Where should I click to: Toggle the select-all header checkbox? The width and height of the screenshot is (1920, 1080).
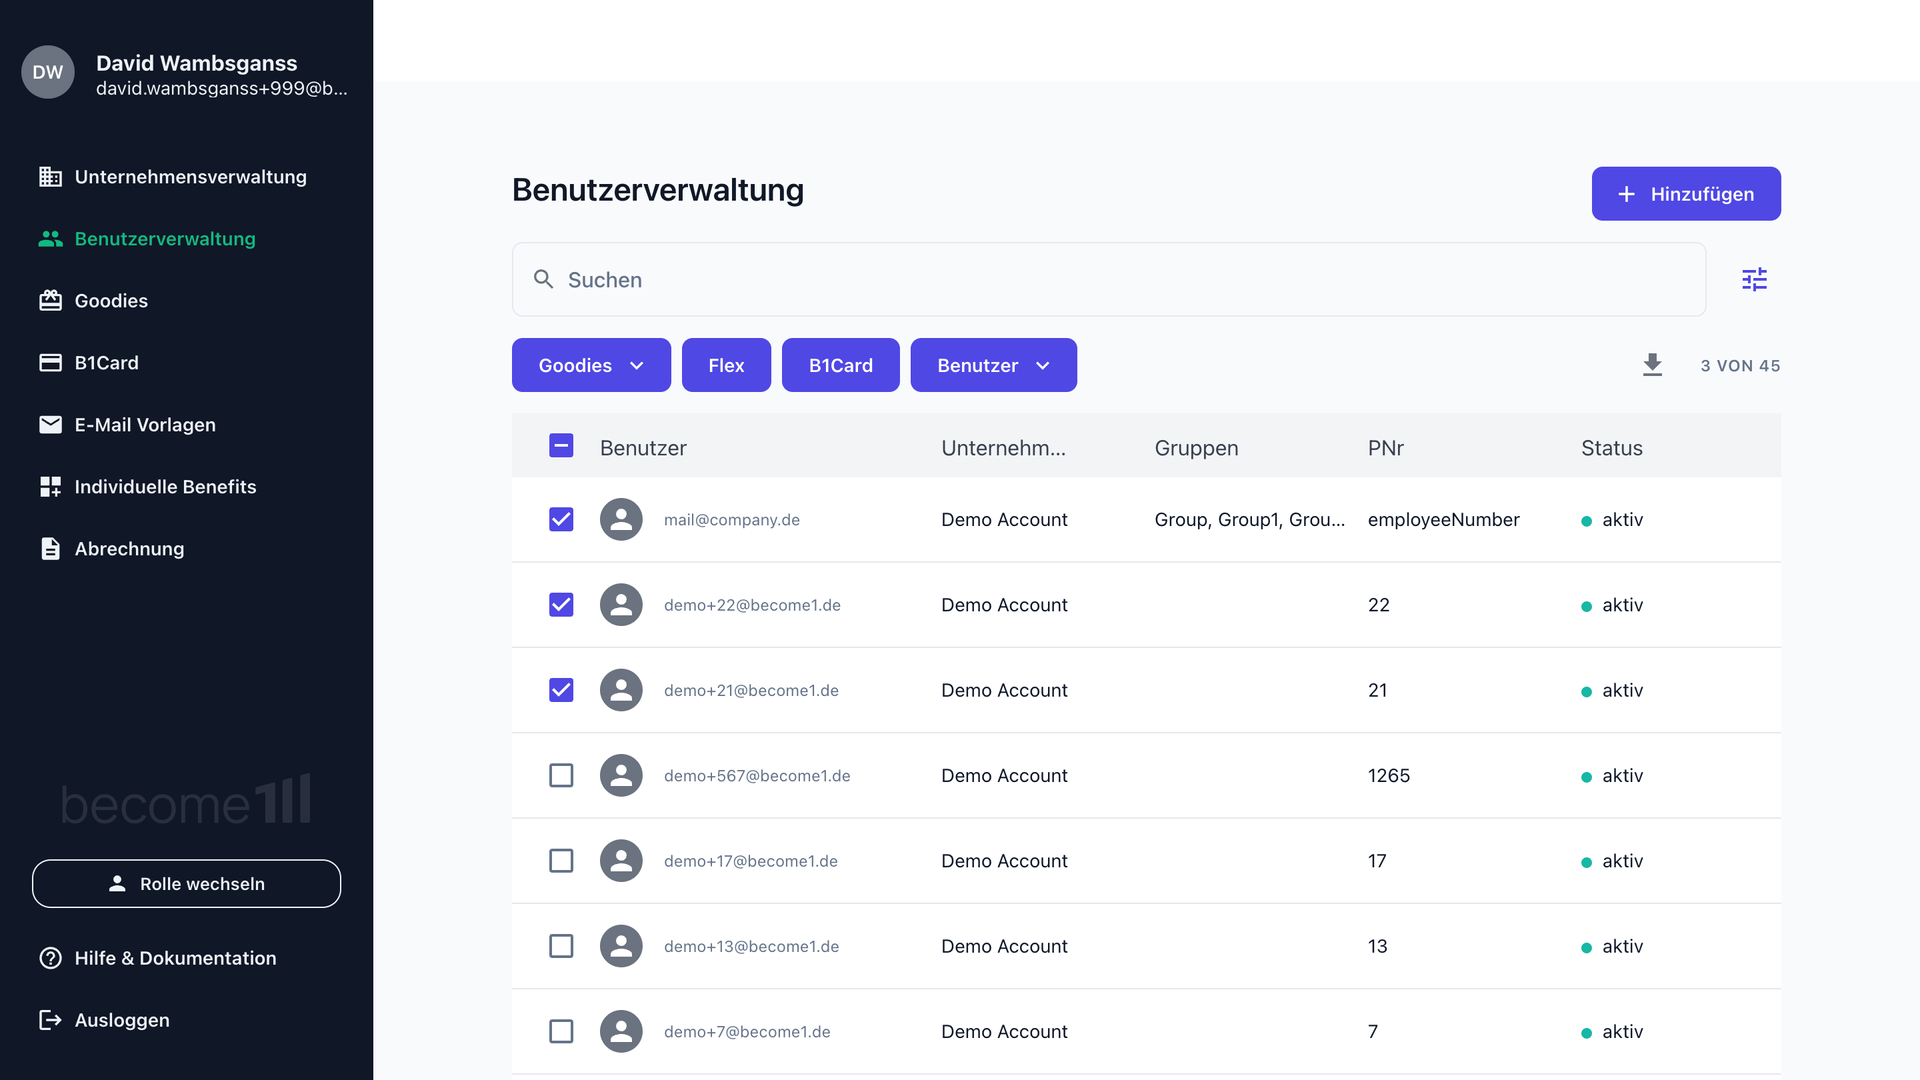click(x=561, y=446)
